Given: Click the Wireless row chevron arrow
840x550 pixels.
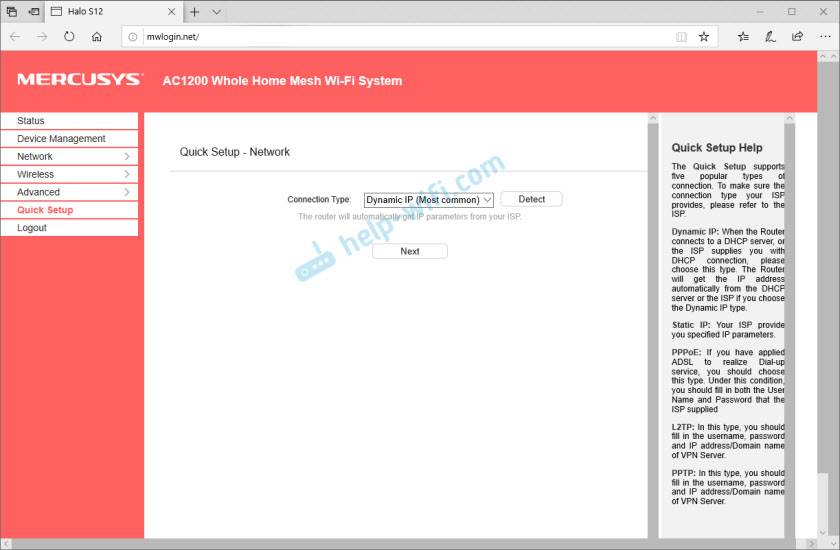Looking at the screenshot, I should [127, 174].
